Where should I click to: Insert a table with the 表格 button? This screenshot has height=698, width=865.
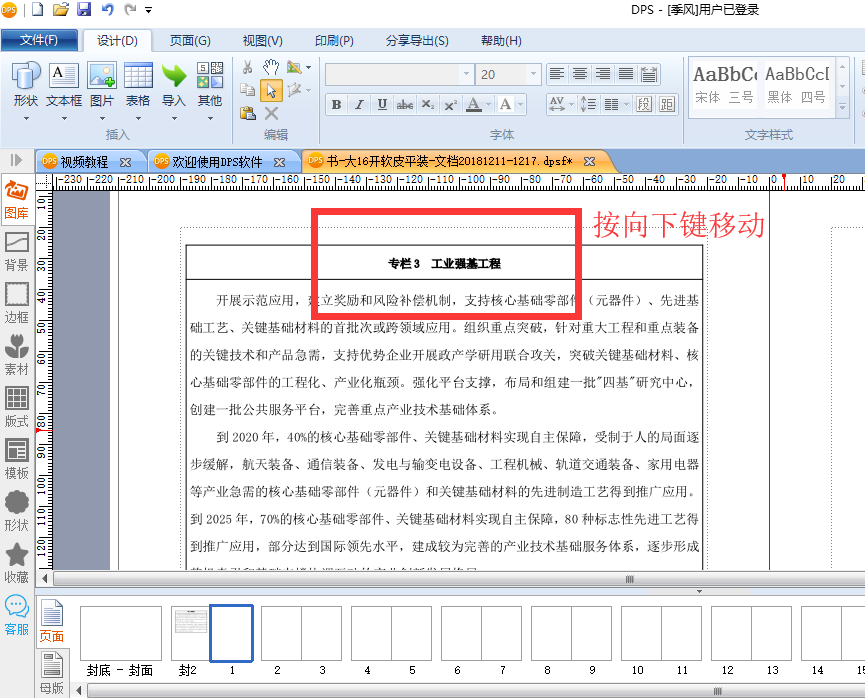coord(138,91)
